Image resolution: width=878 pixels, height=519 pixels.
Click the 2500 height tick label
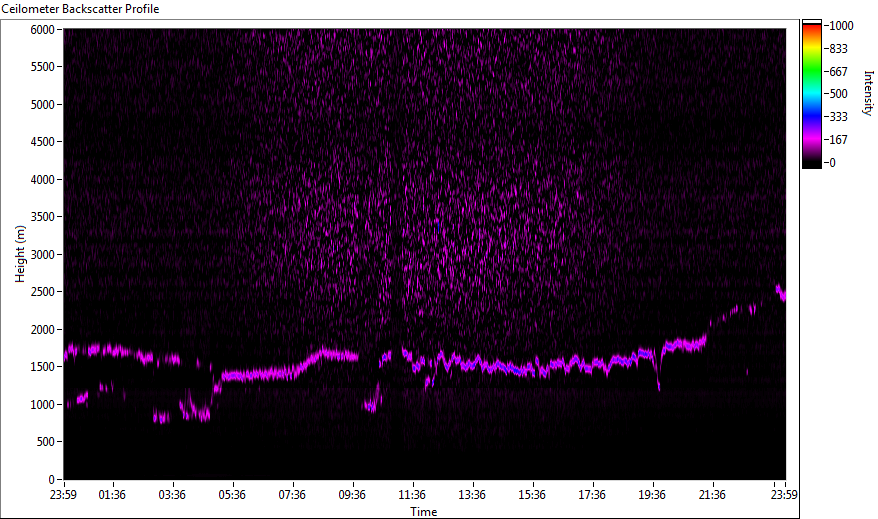click(x=43, y=292)
